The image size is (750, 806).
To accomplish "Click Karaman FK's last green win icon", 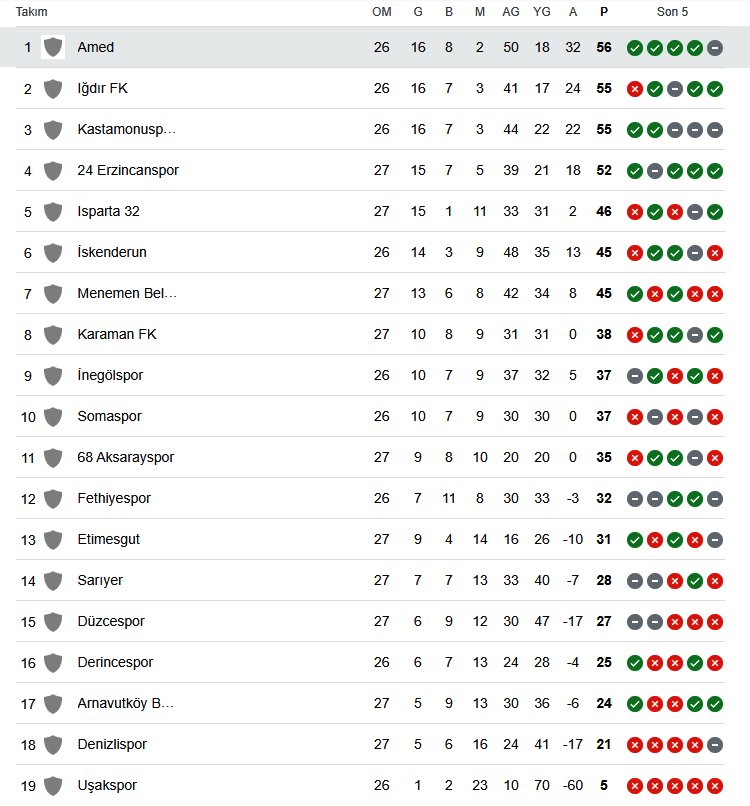I will [x=715, y=335].
